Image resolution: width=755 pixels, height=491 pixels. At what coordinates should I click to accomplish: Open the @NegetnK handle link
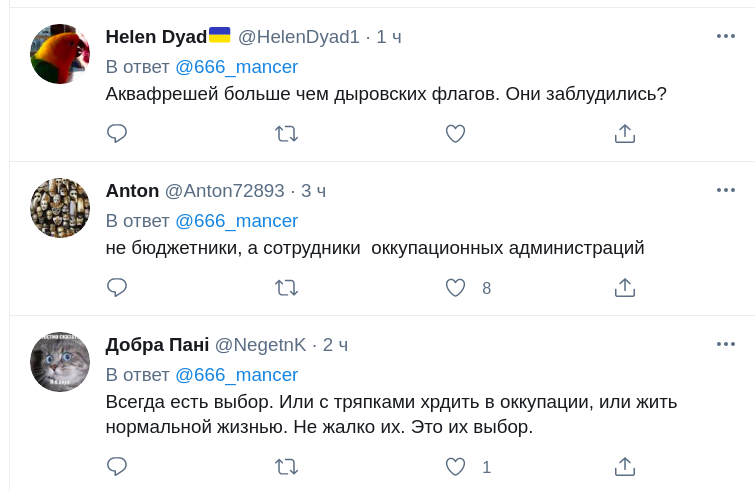point(261,345)
